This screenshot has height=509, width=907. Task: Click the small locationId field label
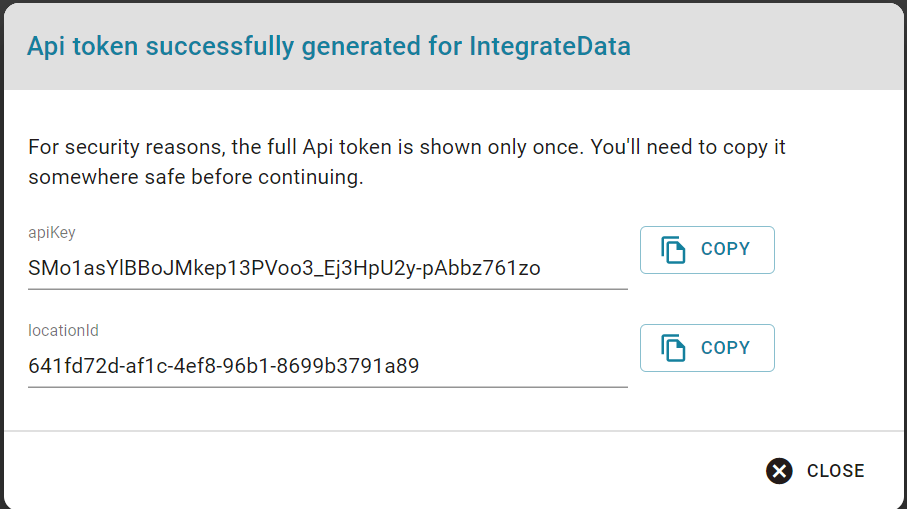click(63, 330)
